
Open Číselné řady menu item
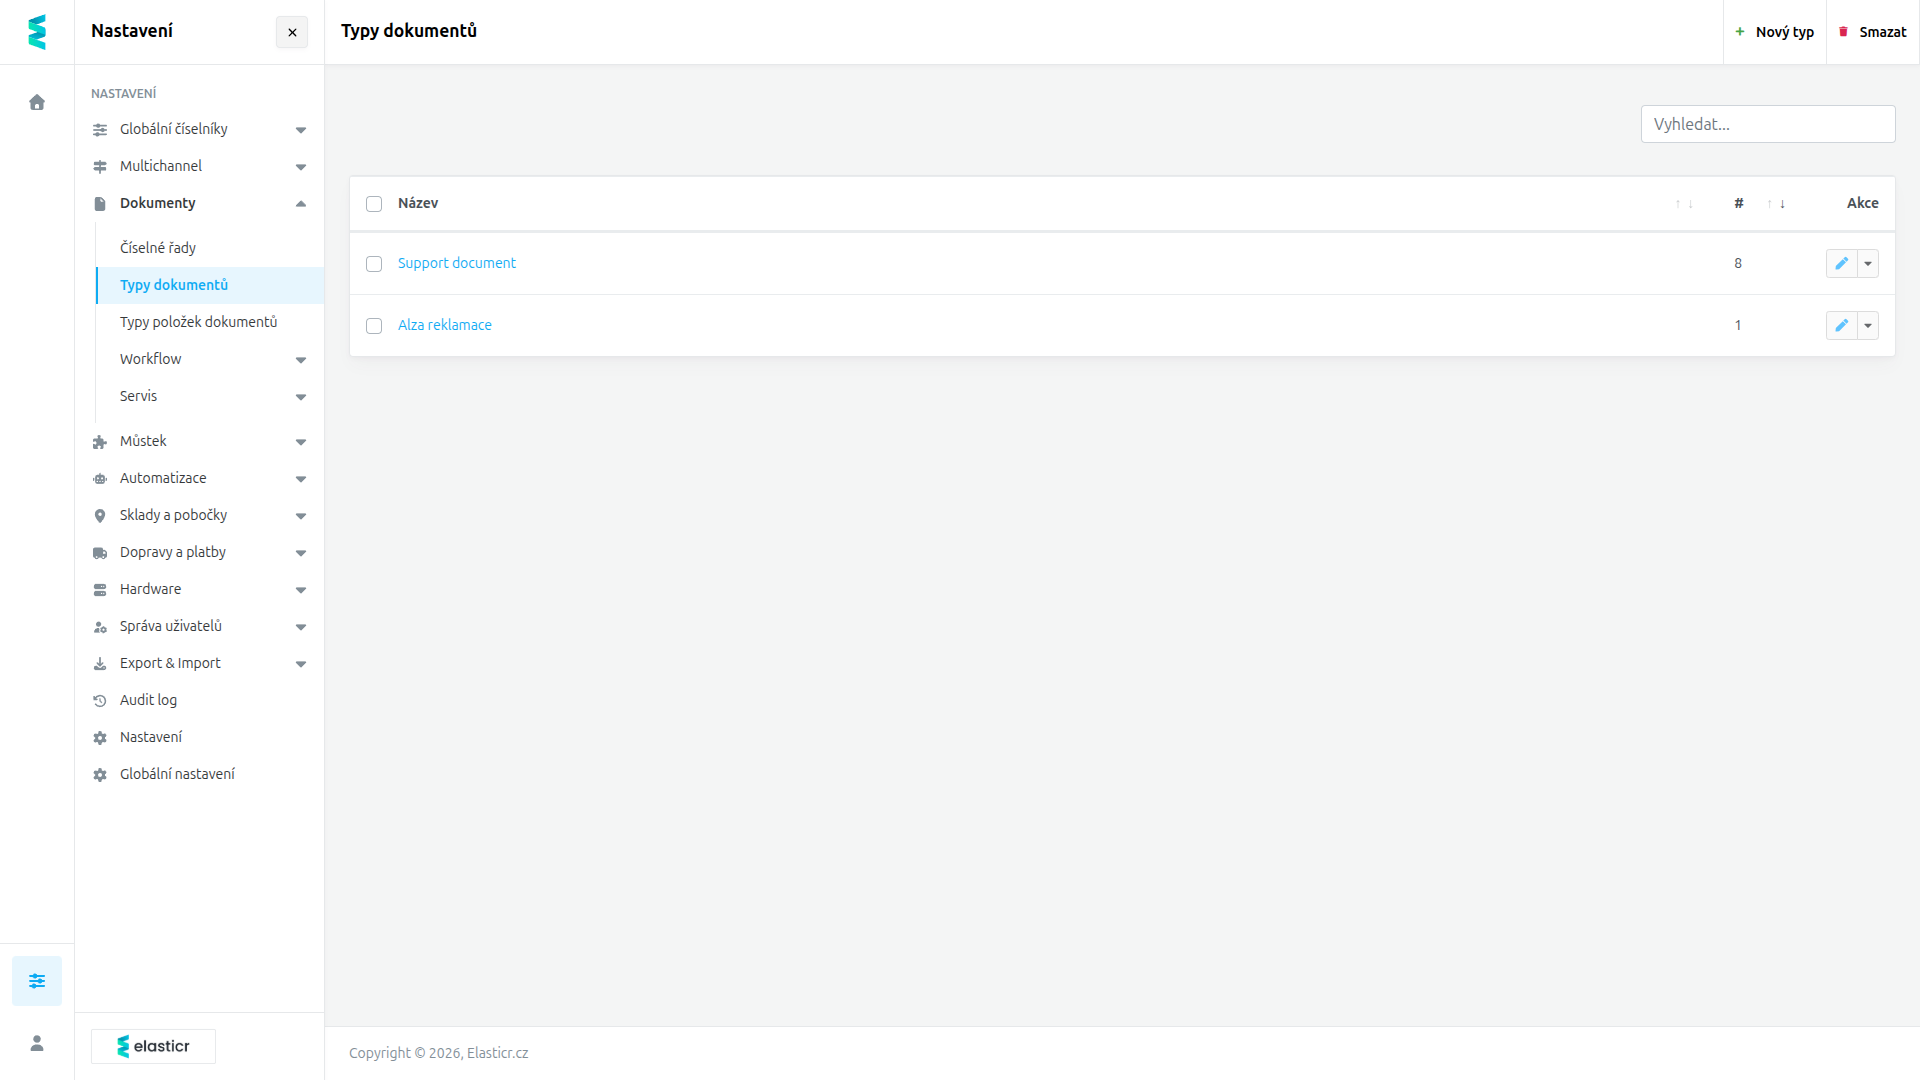click(210, 248)
